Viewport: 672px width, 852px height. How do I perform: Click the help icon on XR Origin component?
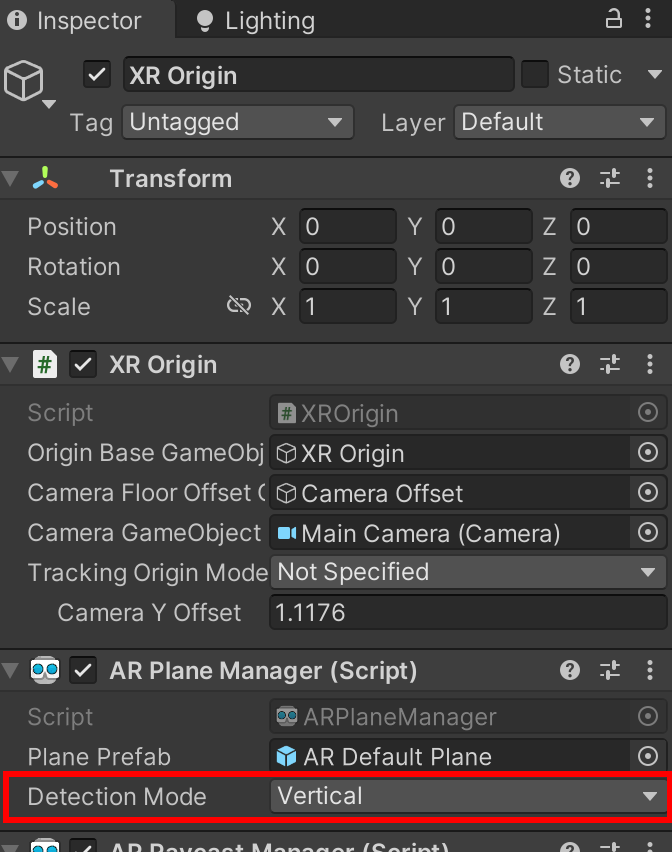pos(570,364)
